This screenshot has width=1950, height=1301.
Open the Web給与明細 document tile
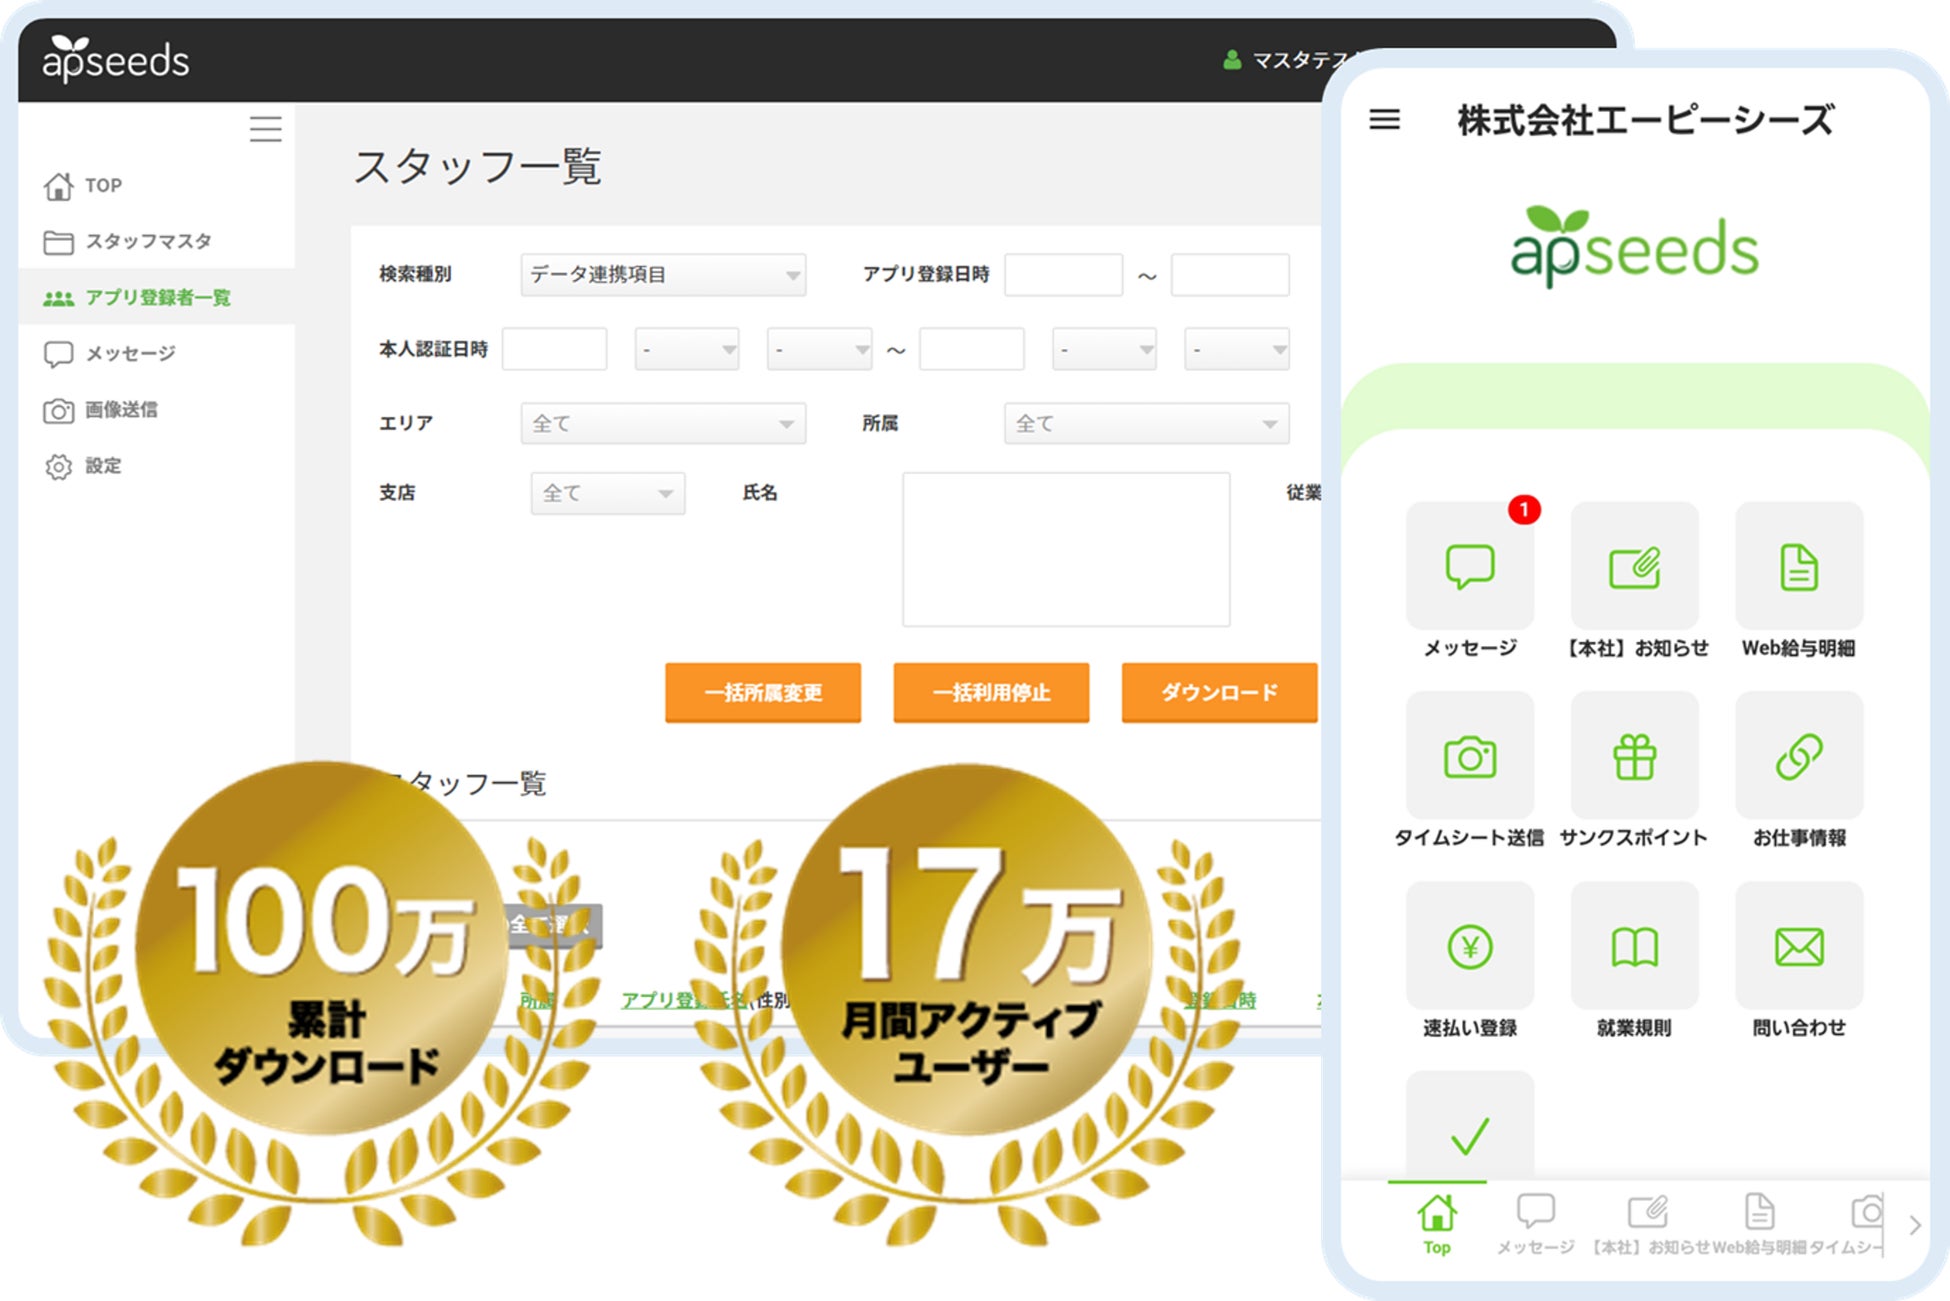click(x=1798, y=566)
